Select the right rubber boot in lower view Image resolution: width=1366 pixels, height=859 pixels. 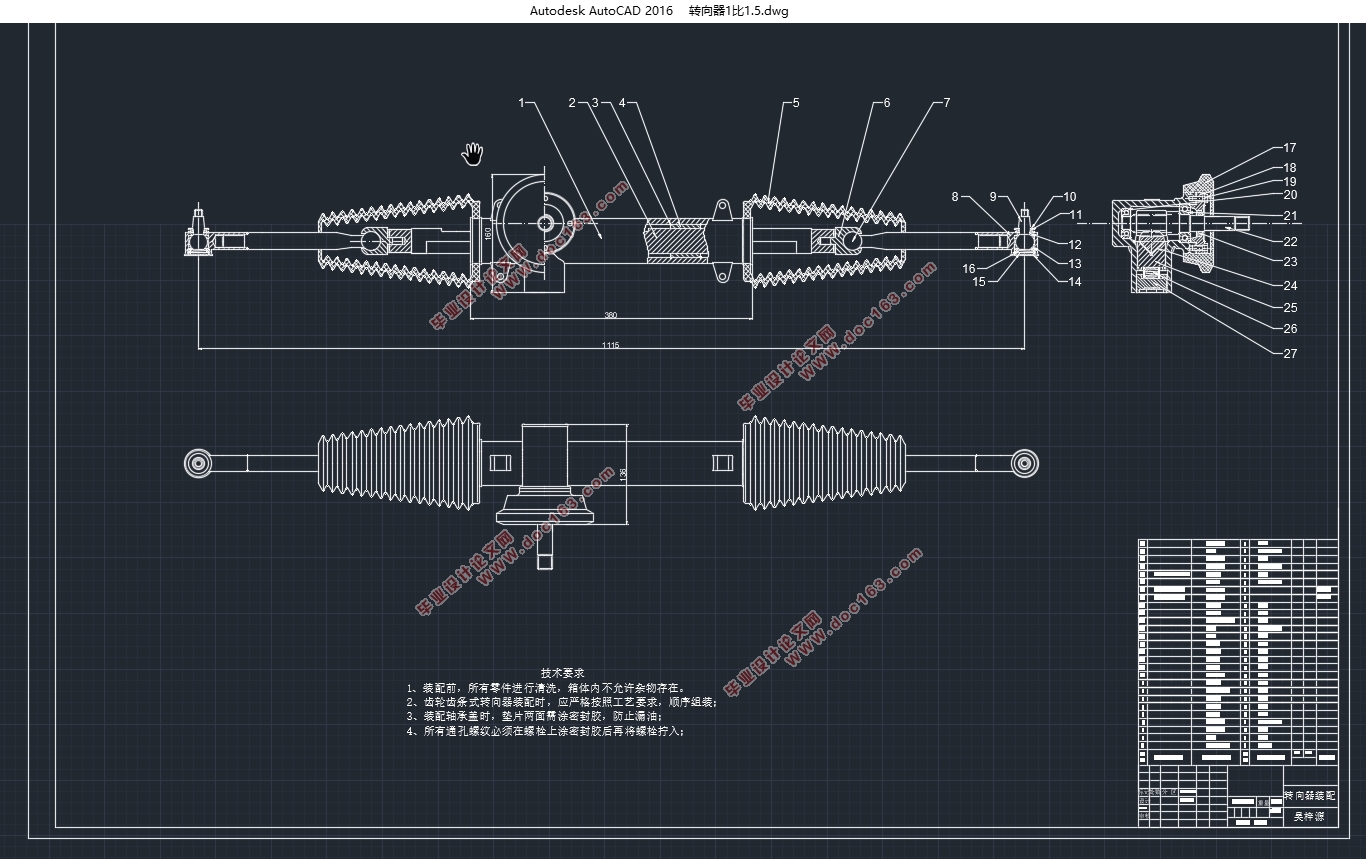point(823,462)
